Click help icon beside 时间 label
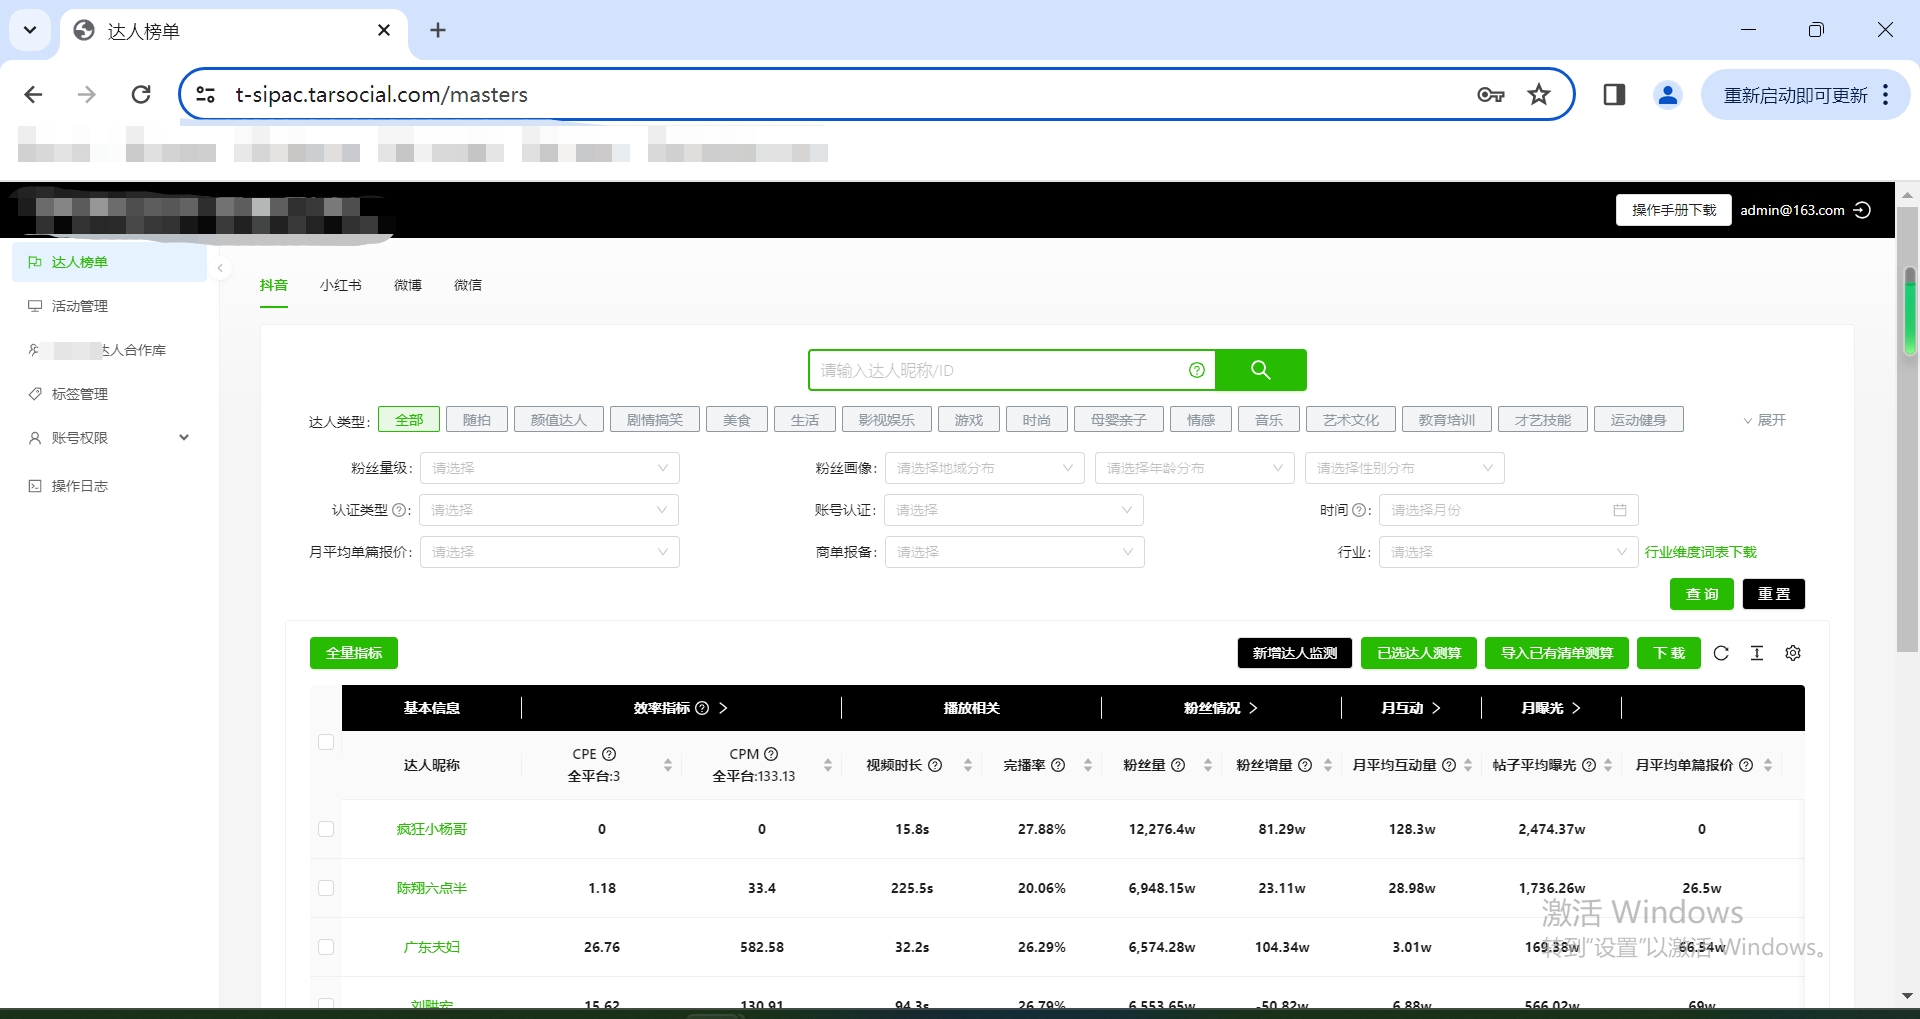Screen dimensions: 1920x1019 [x=1359, y=510]
